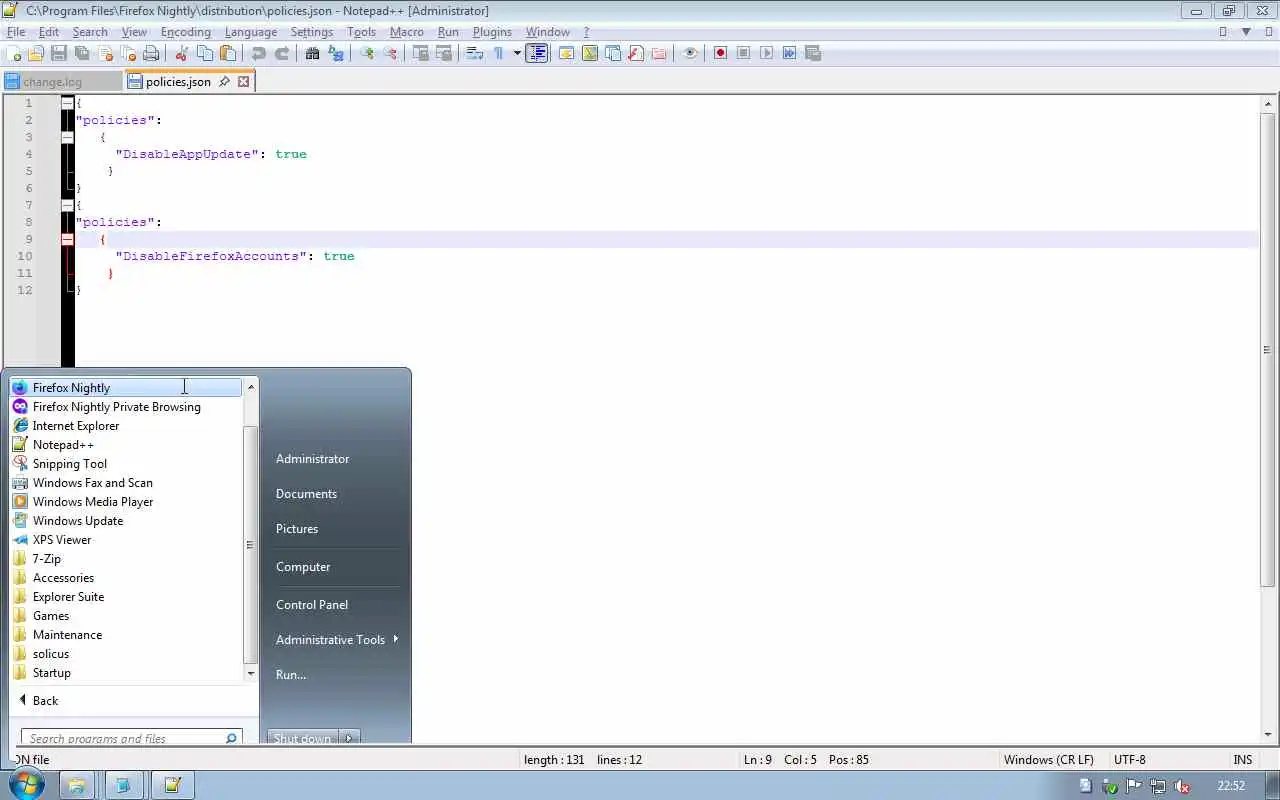
Task: Toggle Word wrap in toolbar
Action: pyautogui.click(x=474, y=53)
